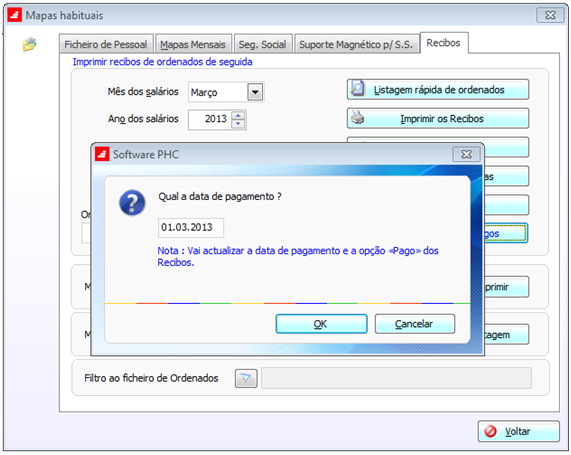The width and height of the screenshot is (571, 455).
Task: Click the red stop icon on Voltar
Action: click(x=490, y=431)
